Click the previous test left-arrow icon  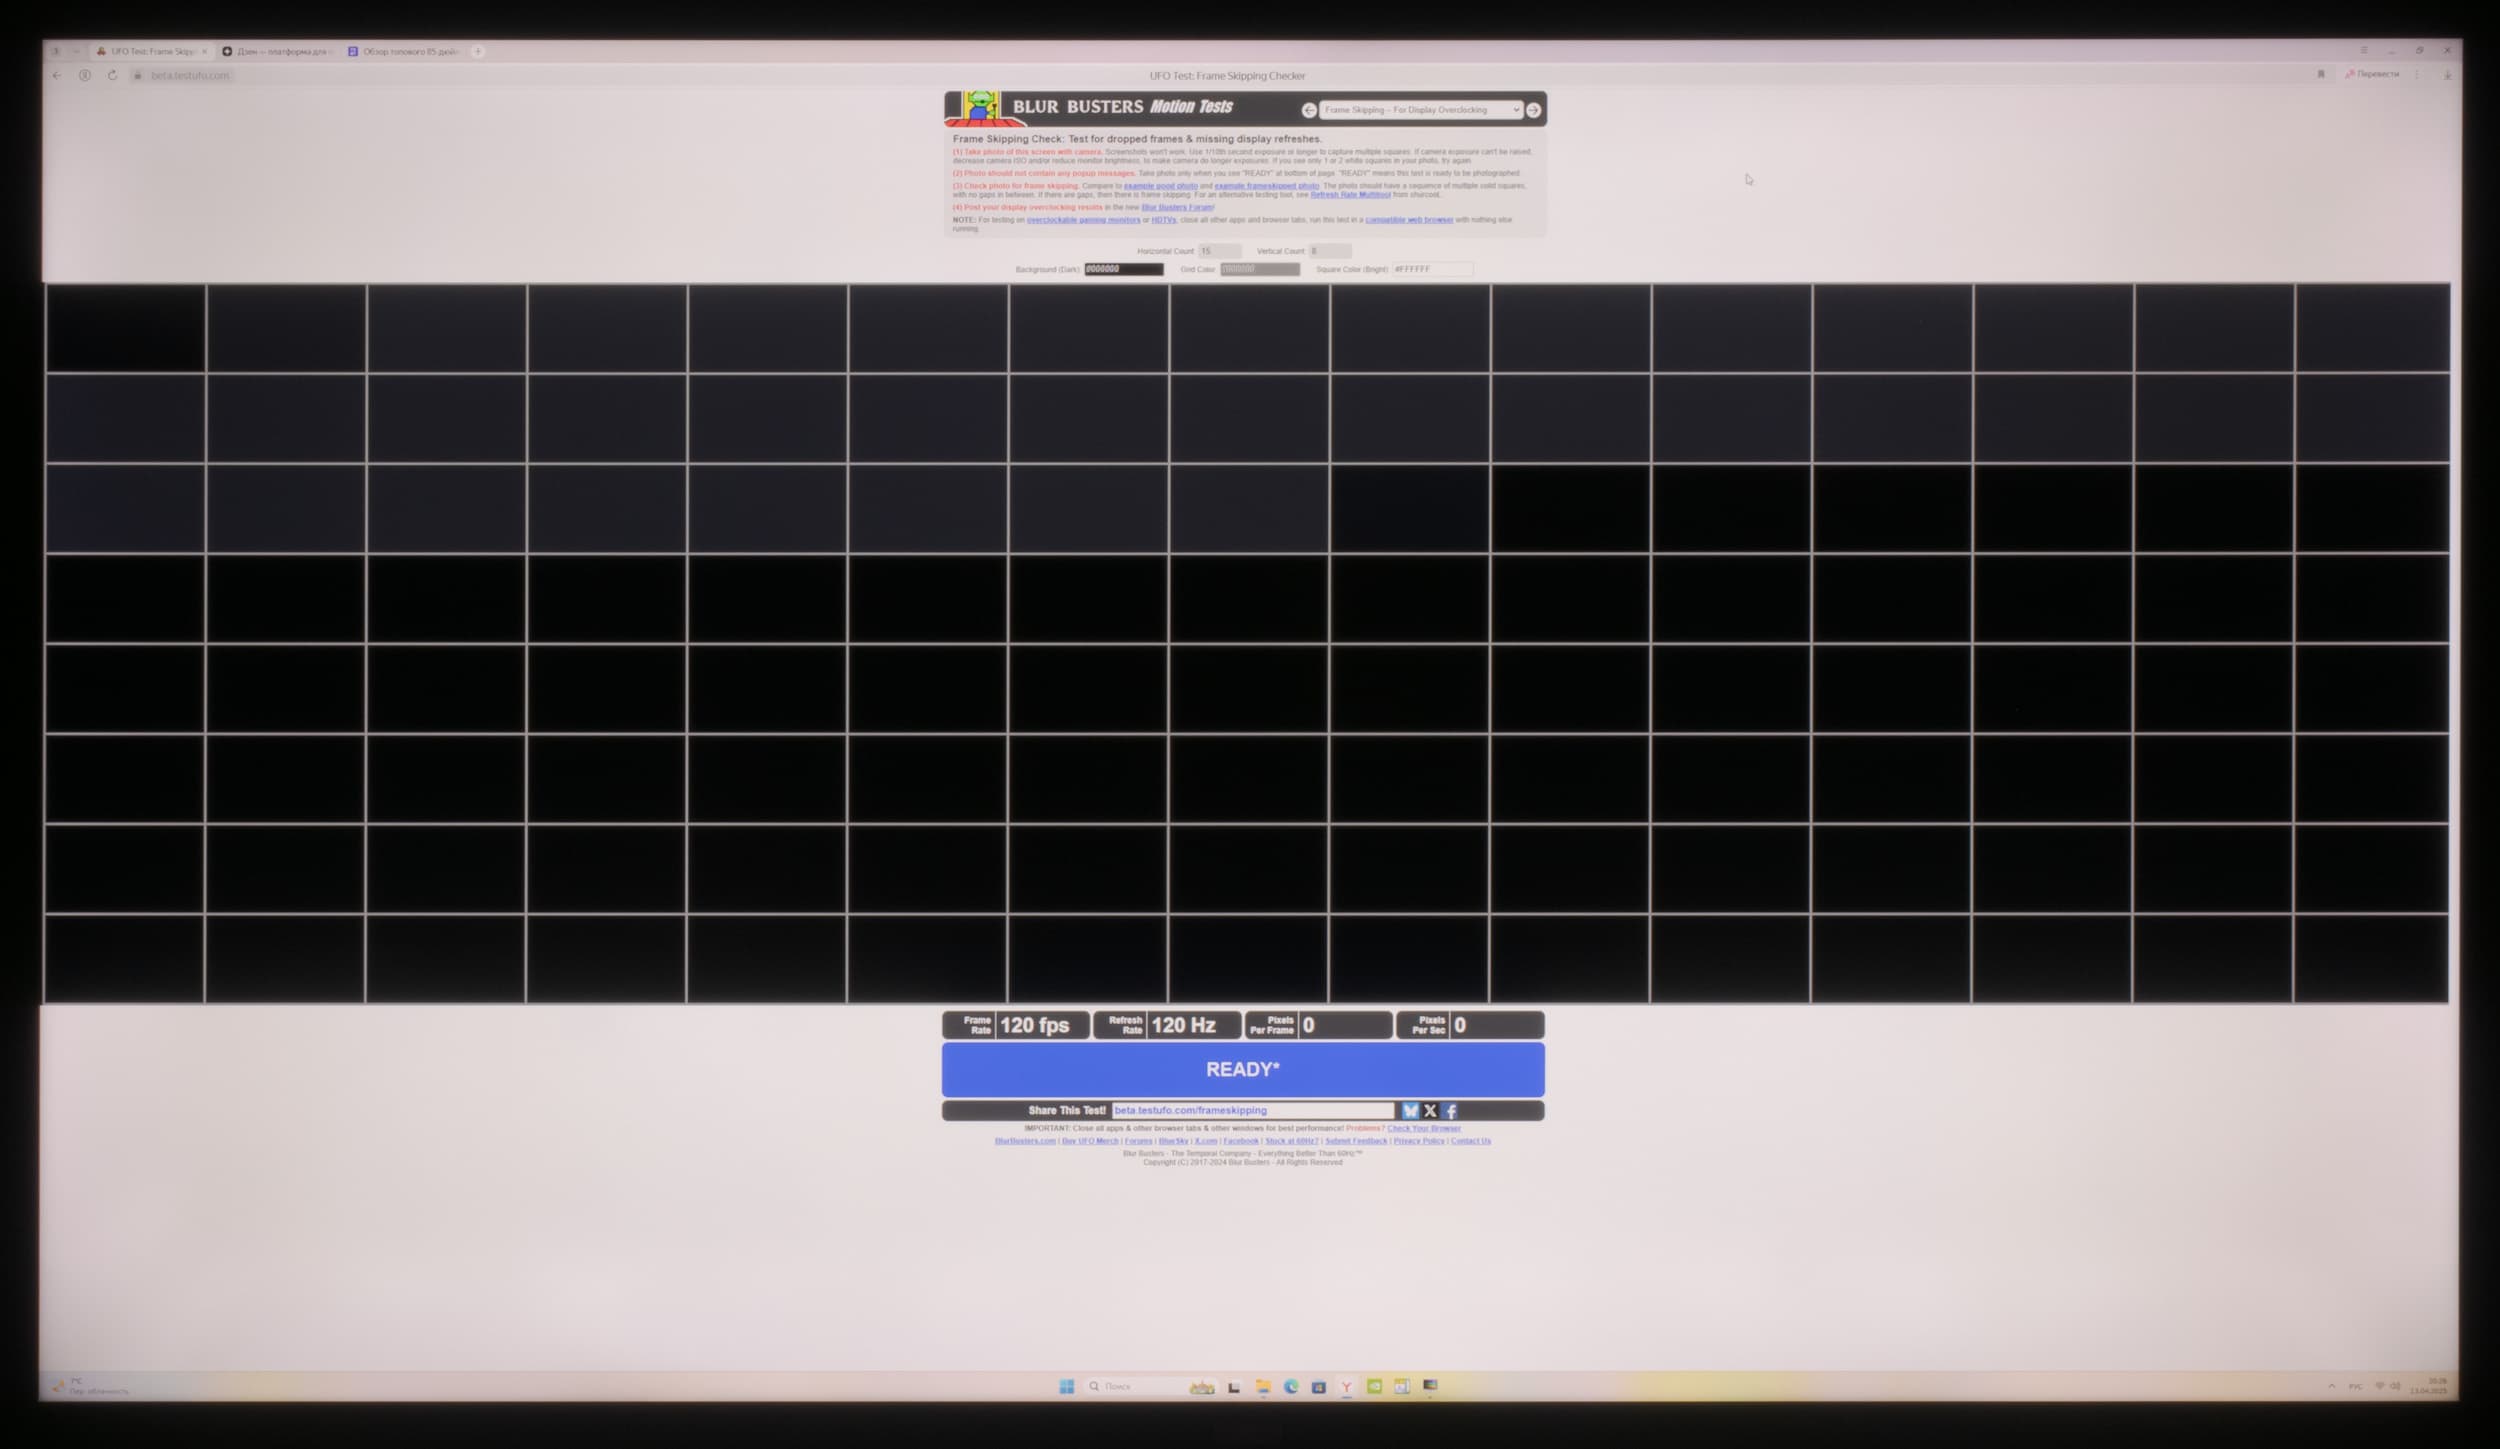click(1308, 110)
